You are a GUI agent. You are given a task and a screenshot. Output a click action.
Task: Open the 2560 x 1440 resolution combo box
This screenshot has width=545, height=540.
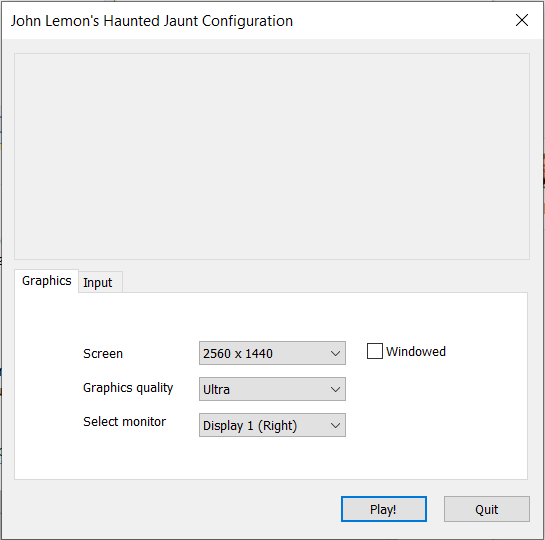272,353
